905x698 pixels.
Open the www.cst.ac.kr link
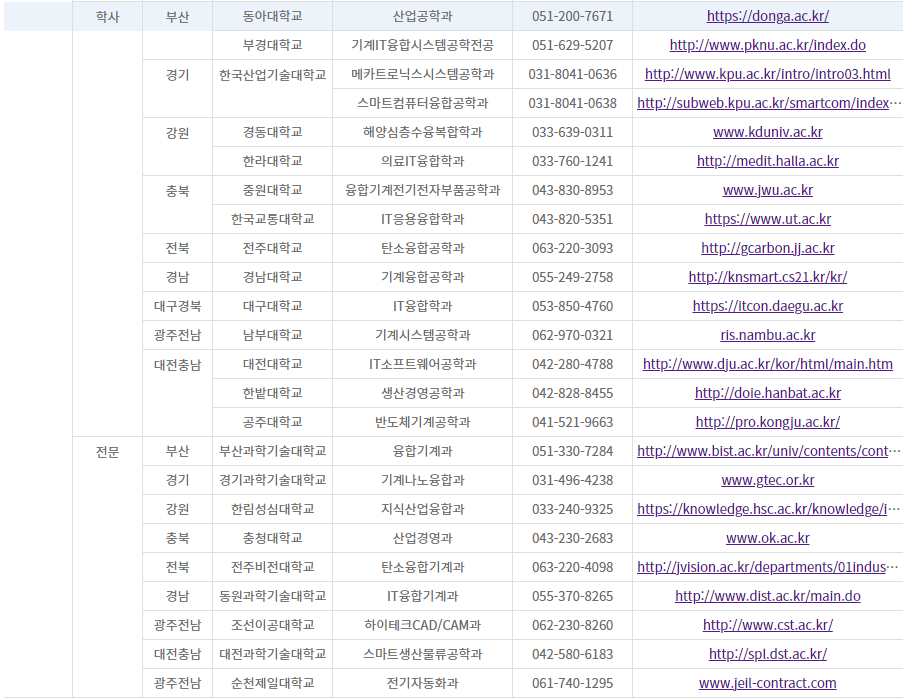[768, 625]
